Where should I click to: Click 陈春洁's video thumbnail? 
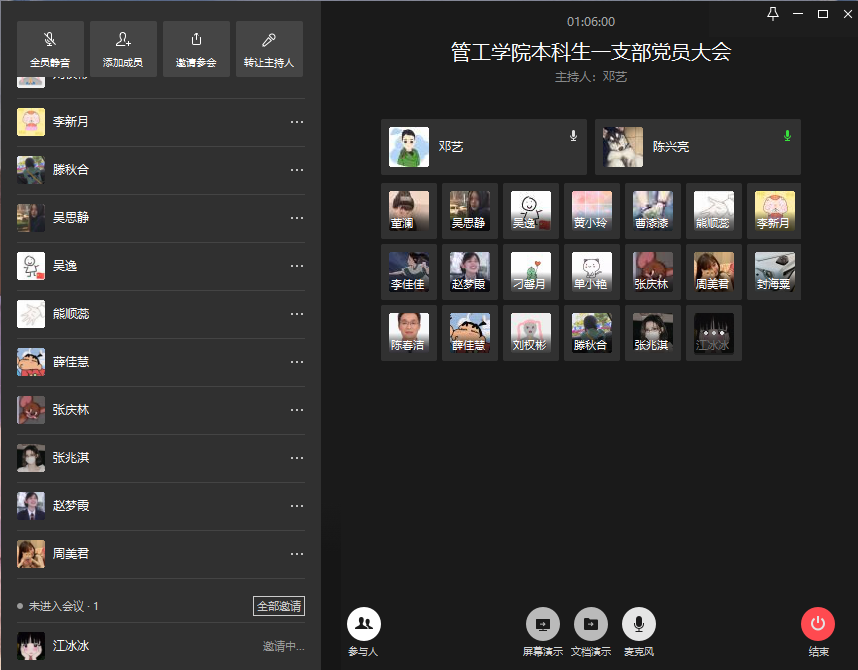point(409,333)
